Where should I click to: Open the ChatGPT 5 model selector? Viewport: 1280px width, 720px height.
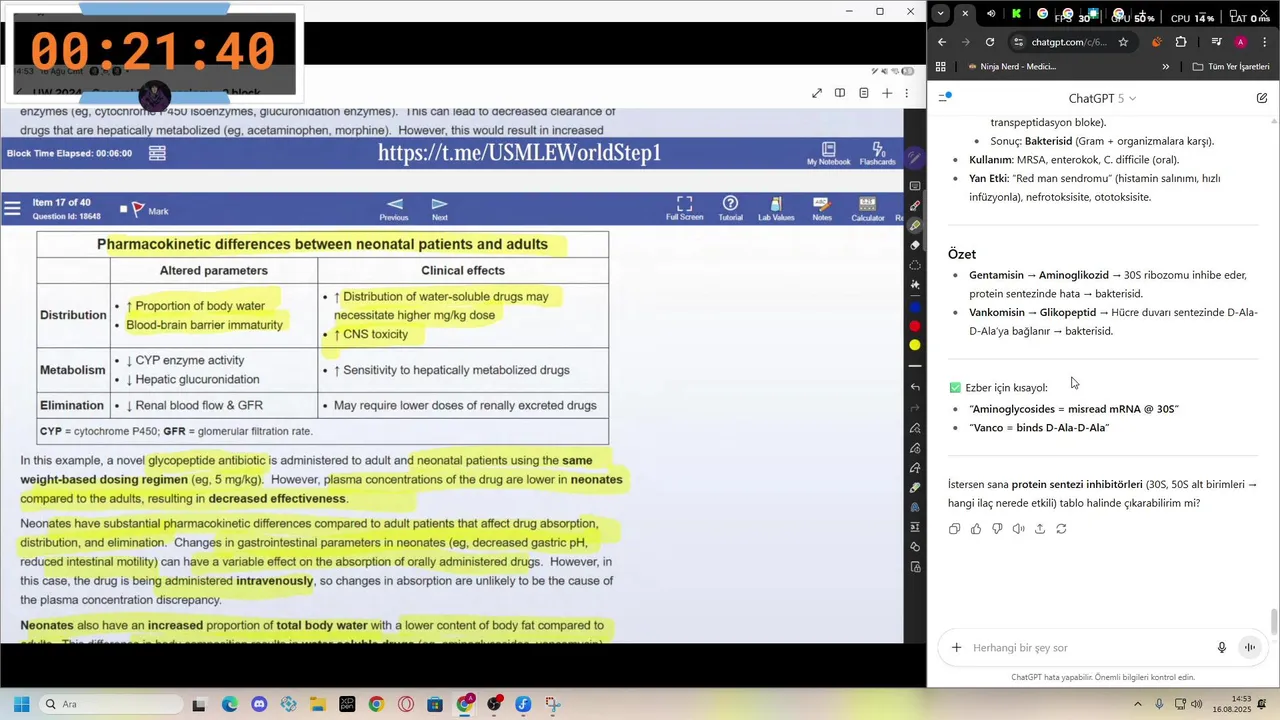coord(1102,98)
